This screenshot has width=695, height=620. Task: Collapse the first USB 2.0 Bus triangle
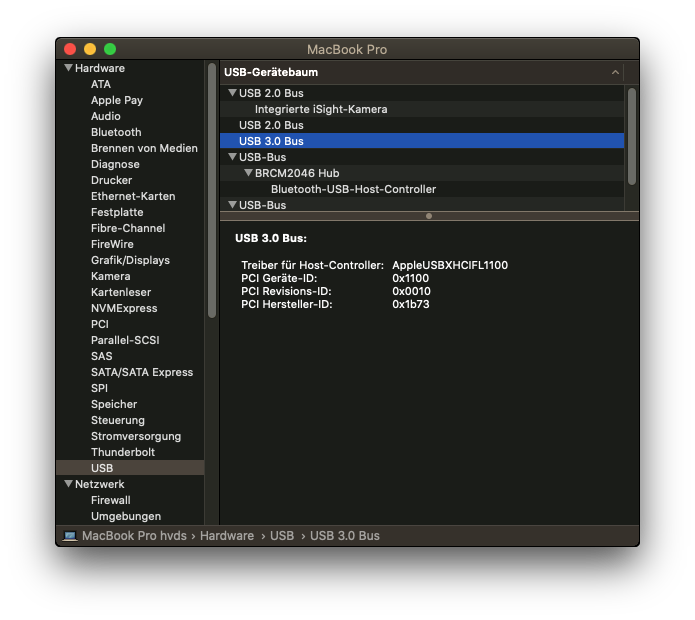coord(232,93)
